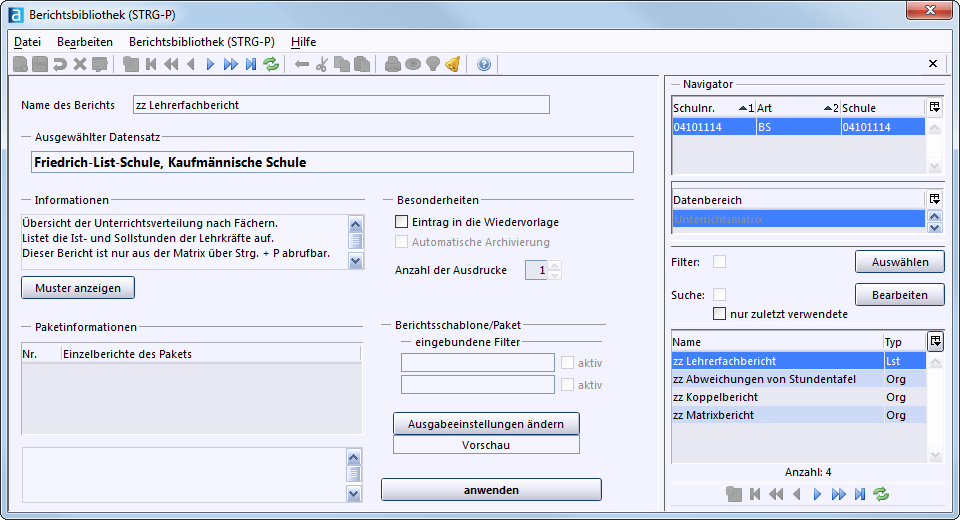Click the fast-forward double arrow in the top toolbar
960x520 pixels.
click(230, 65)
